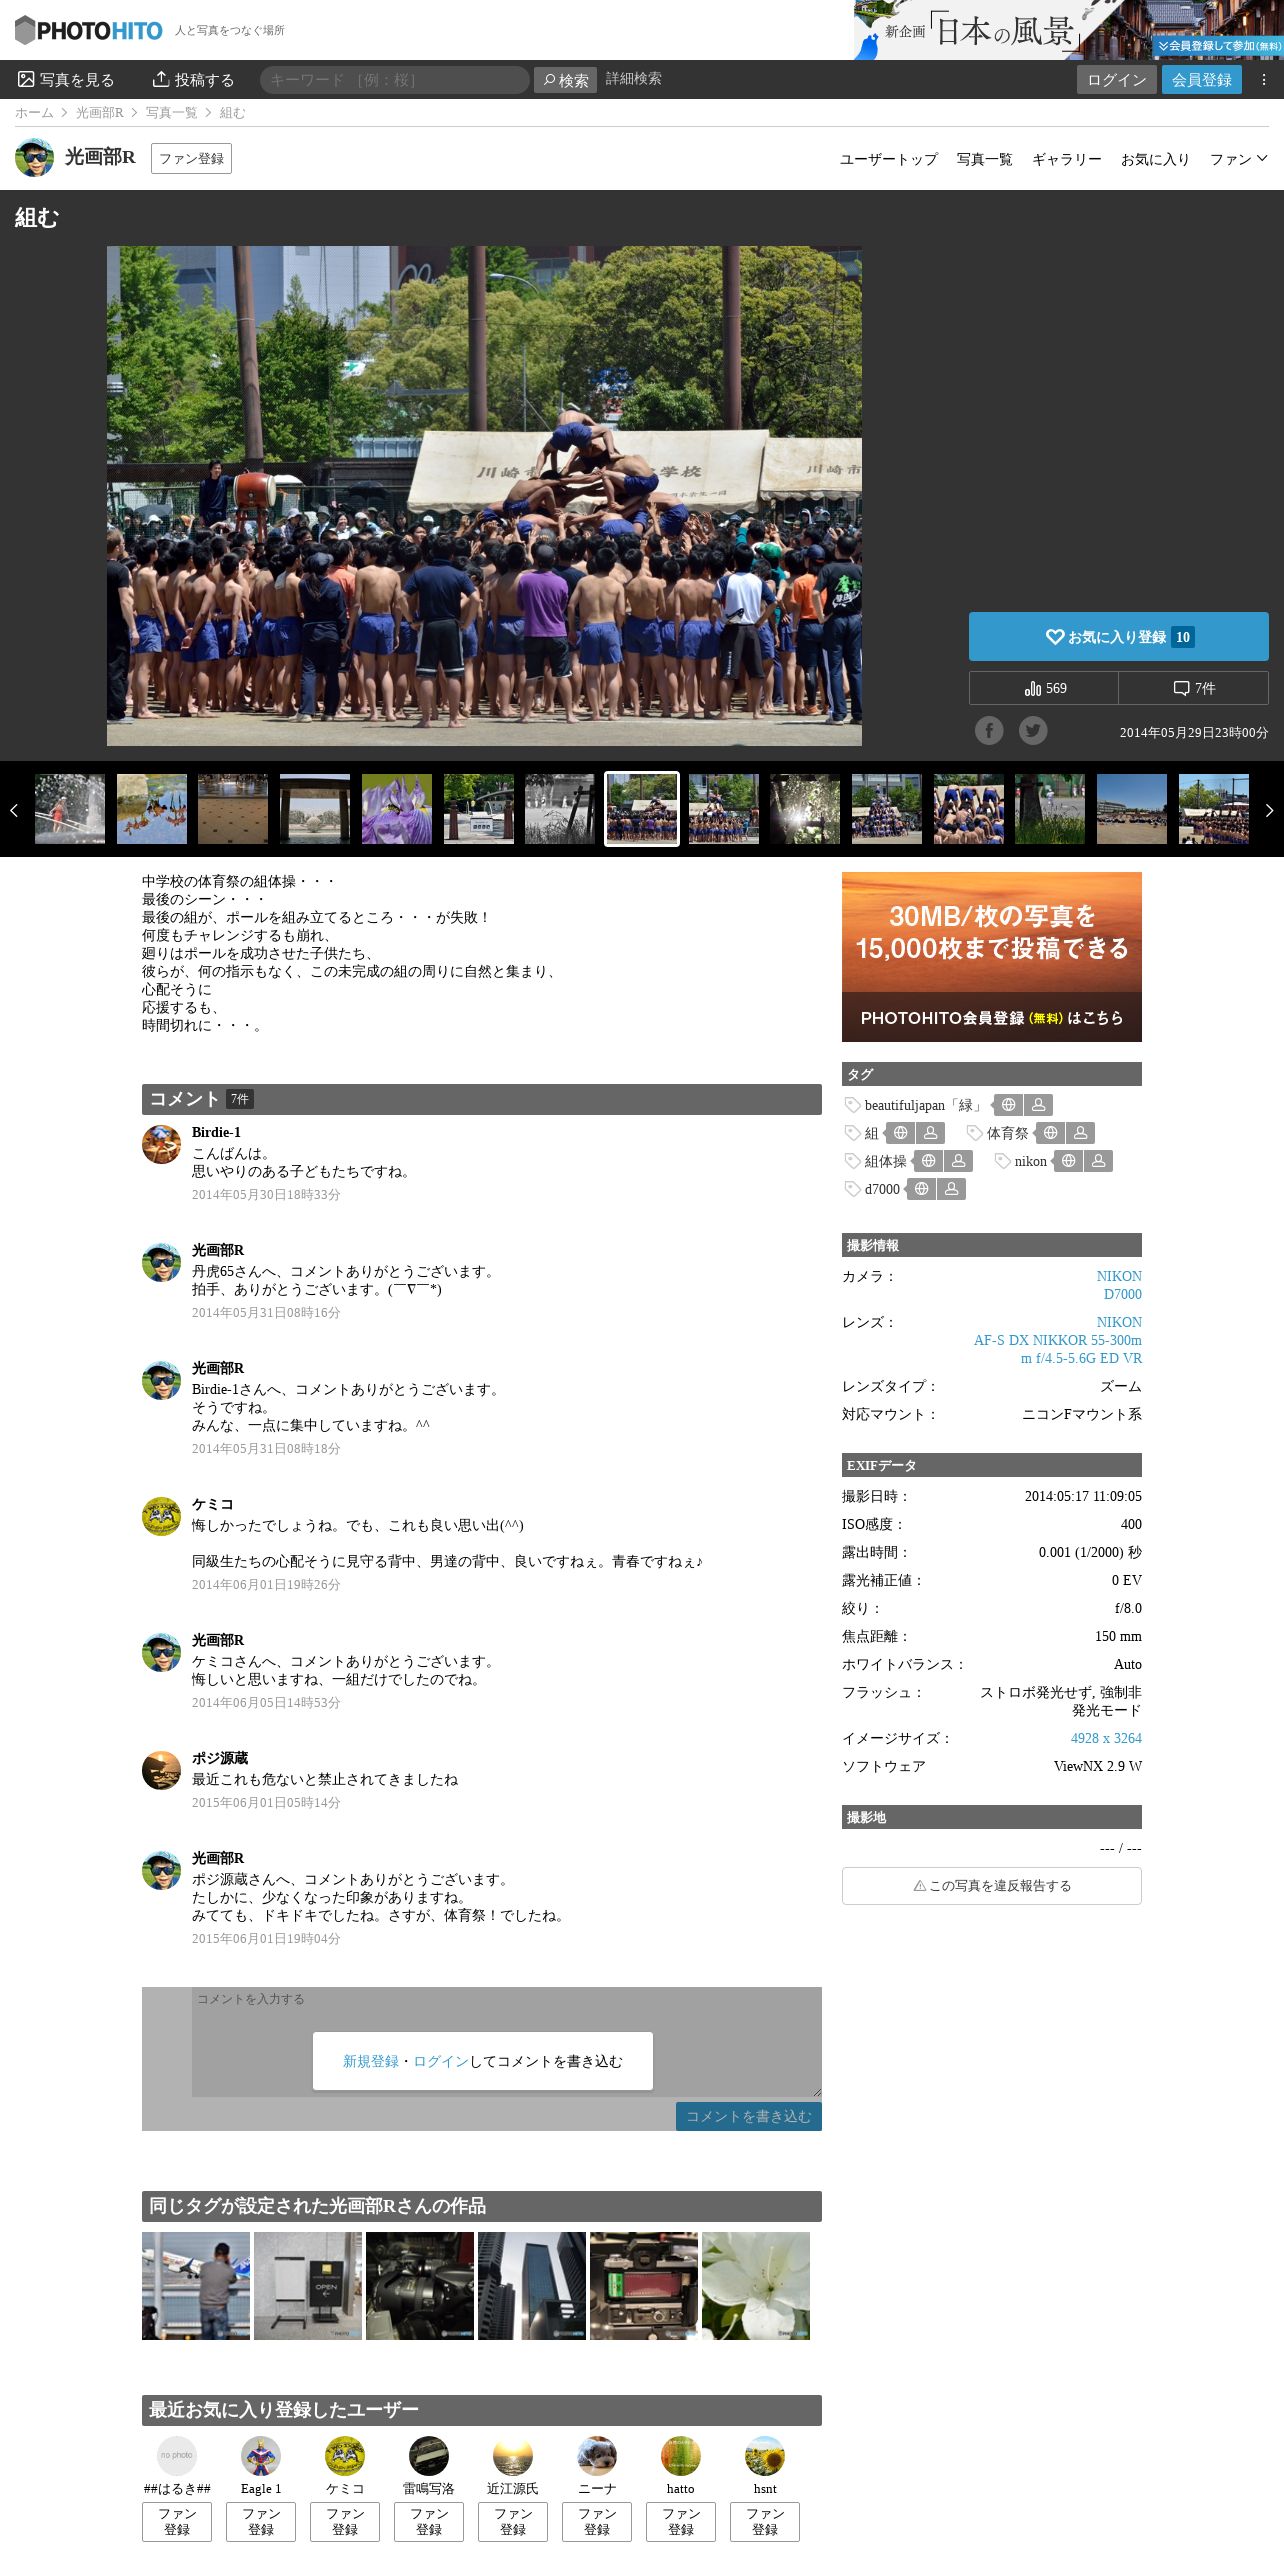This screenshot has height=2568, width=1284.
Task: Open NIKON D7000 camera link
Action: point(1119,1285)
